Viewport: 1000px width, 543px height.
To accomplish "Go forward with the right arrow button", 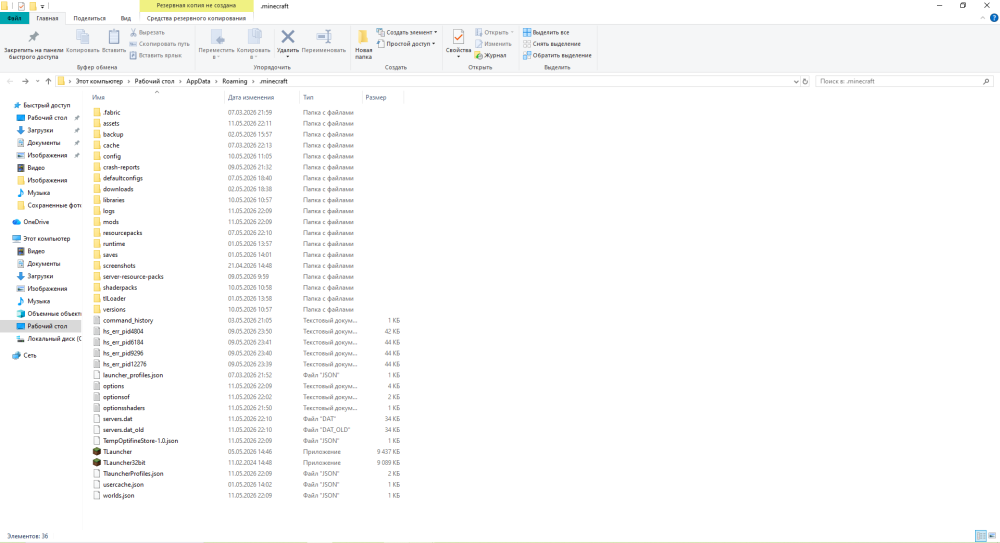I will coord(25,82).
